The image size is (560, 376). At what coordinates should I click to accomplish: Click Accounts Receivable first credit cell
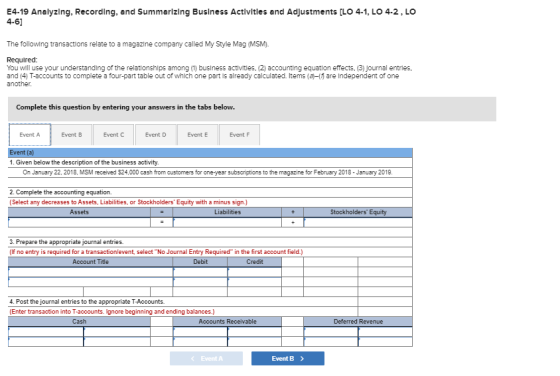254,332
